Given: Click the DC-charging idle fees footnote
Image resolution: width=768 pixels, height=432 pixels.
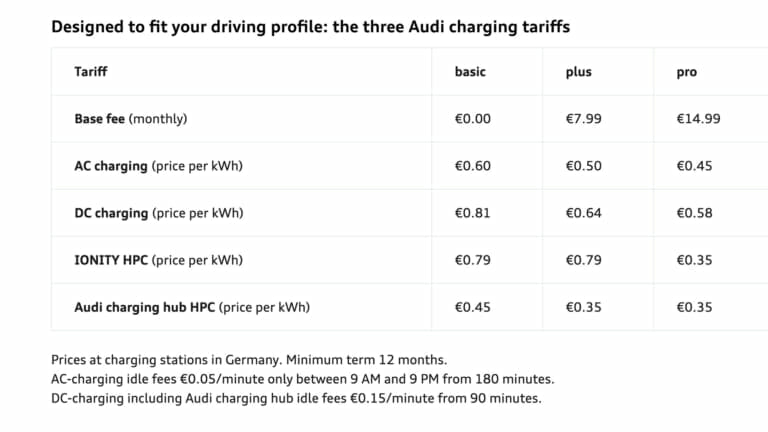Looking at the screenshot, I should click(x=296, y=398).
